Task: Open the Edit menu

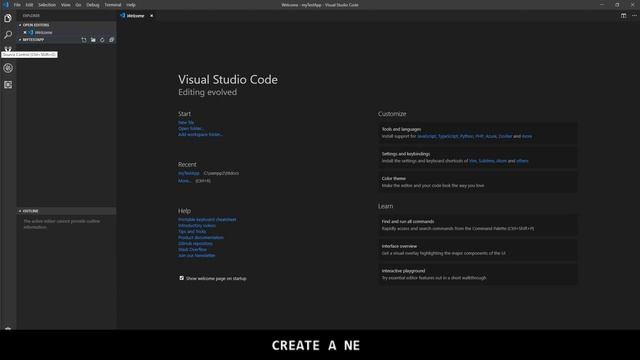Action: click(x=29, y=5)
